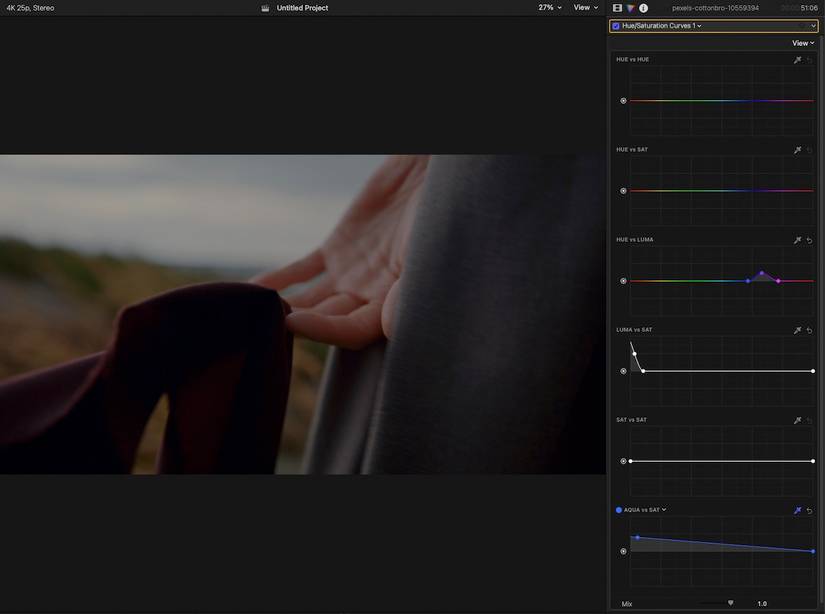
Task: Click the info icon above the curves panel
Action: 641,7
